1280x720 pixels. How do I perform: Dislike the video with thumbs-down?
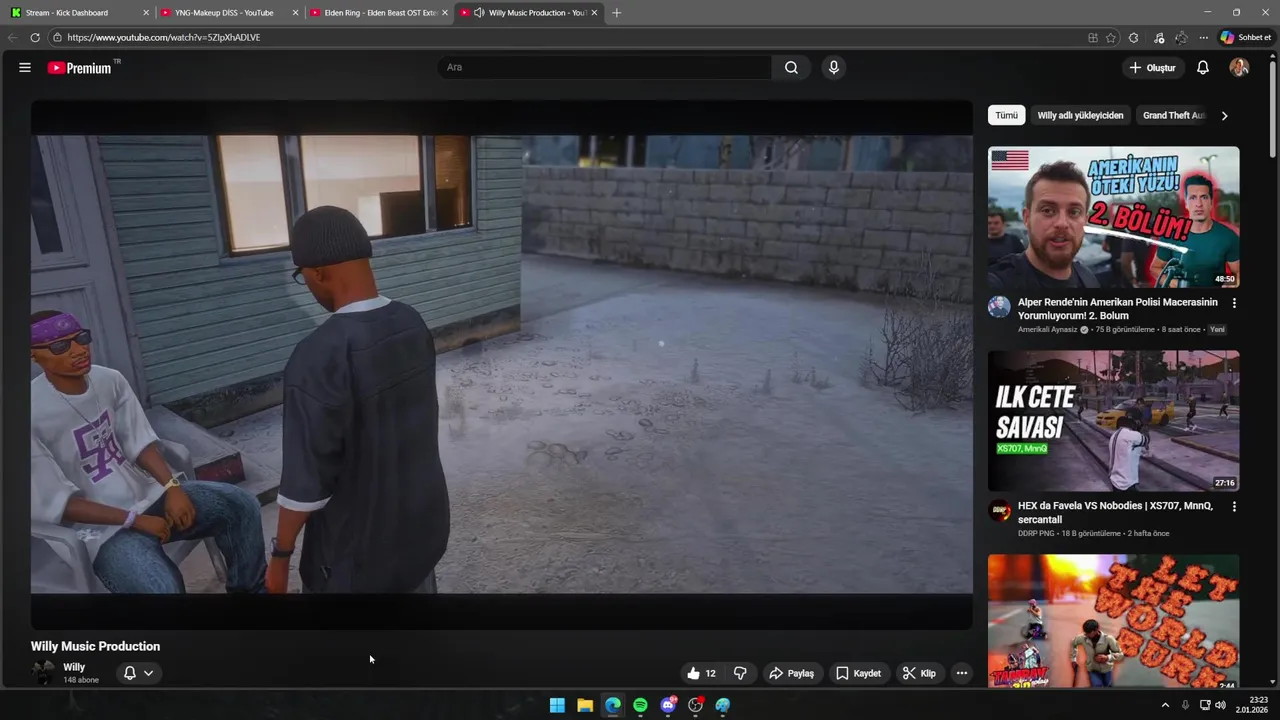coord(740,673)
